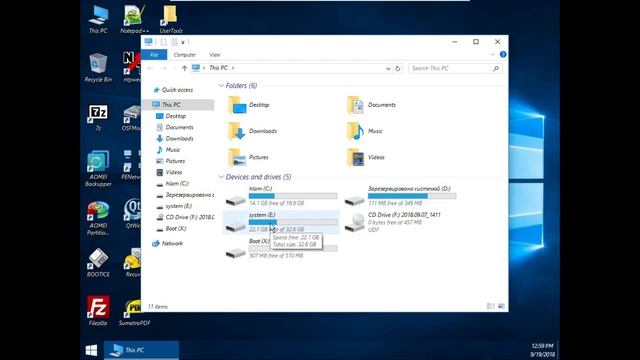Click This PC in address breadcrumb

tap(218, 68)
